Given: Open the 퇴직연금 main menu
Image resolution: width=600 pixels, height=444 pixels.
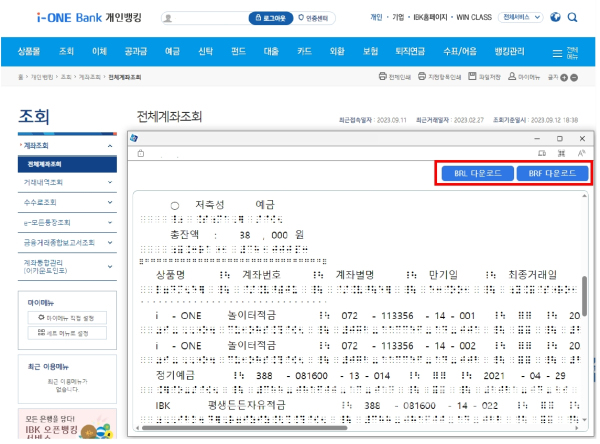Looking at the screenshot, I should 410,51.
